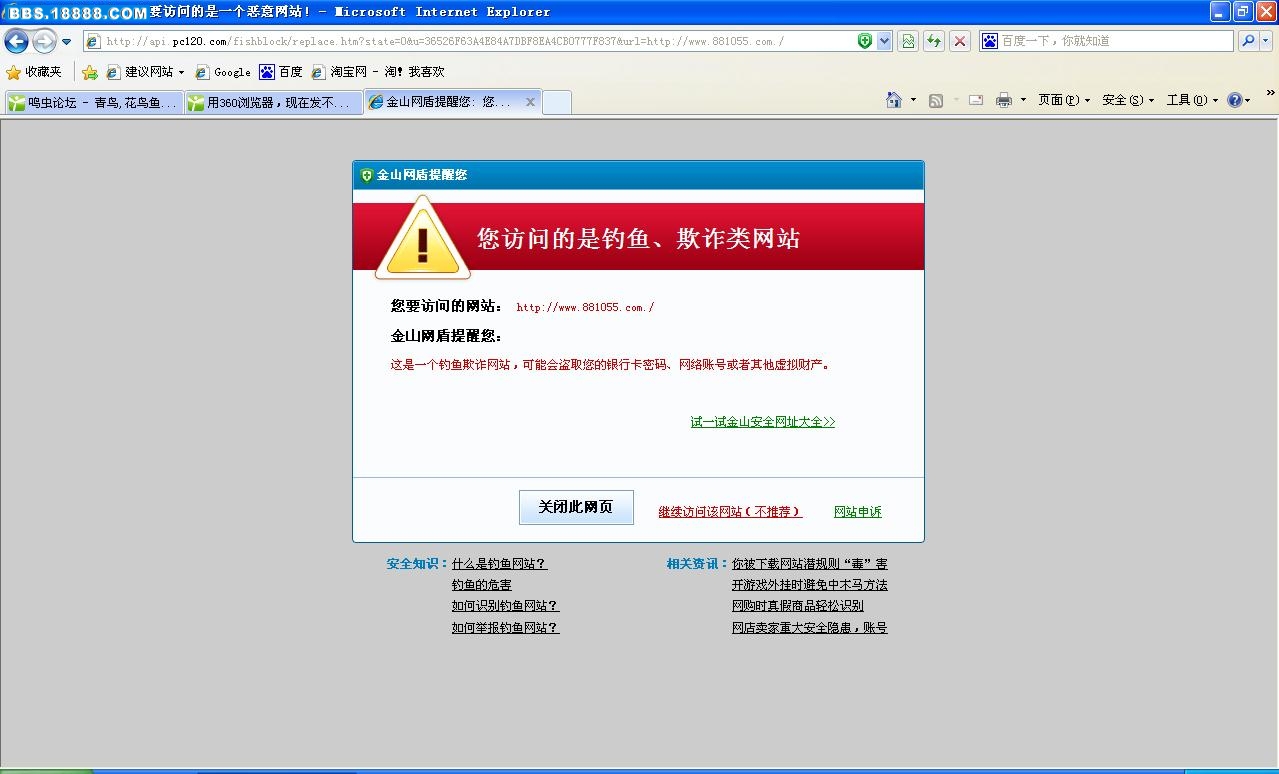Switch to the 鸣虫论坛 tab
The width and height of the screenshot is (1279, 774).
pyautogui.click(x=93, y=102)
